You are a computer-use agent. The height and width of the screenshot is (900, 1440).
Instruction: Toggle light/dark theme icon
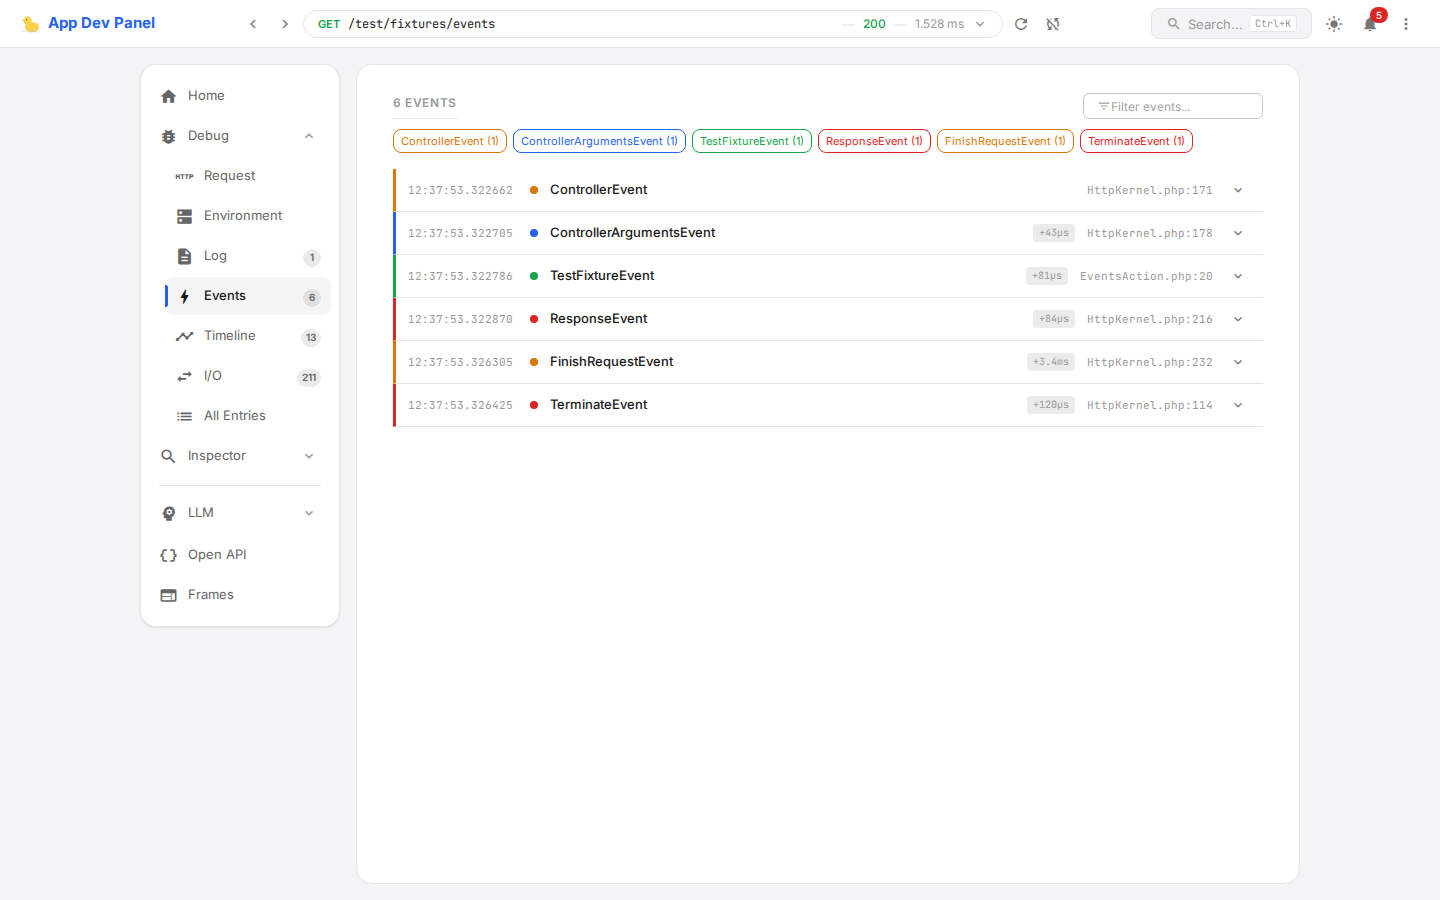[1334, 24]
